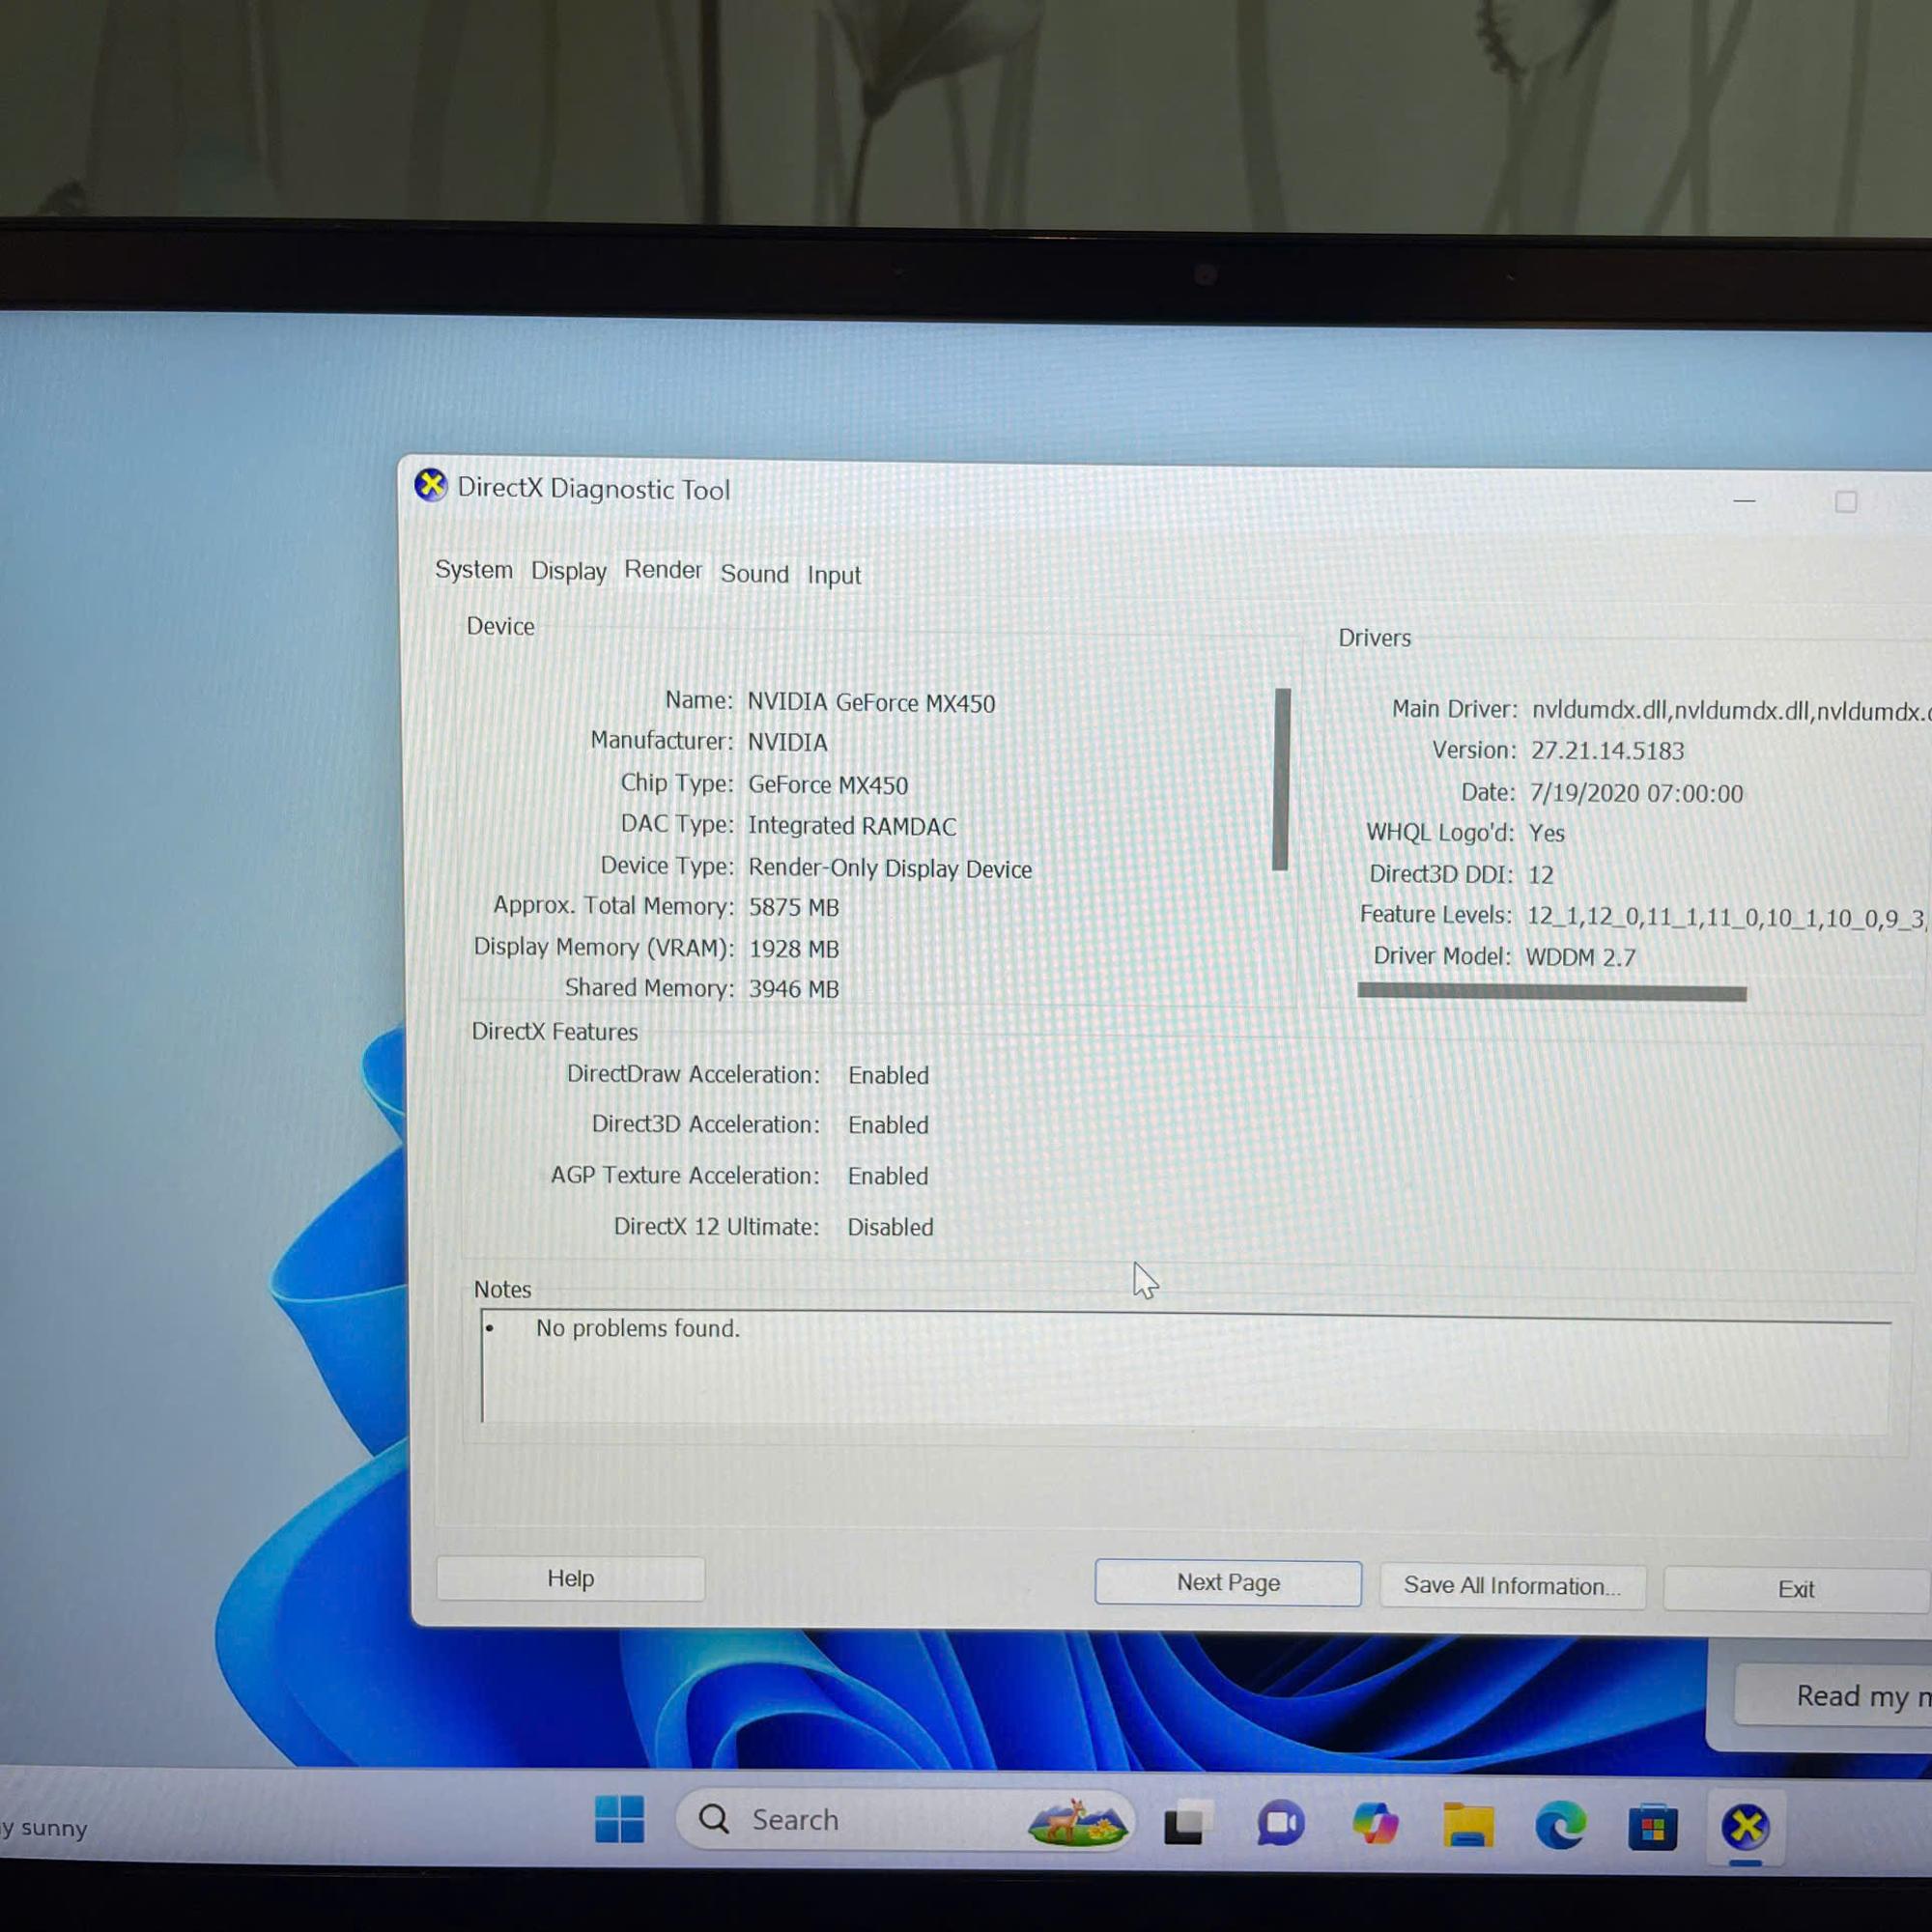Open Copilot from the taskbar

point(1374,1823)
